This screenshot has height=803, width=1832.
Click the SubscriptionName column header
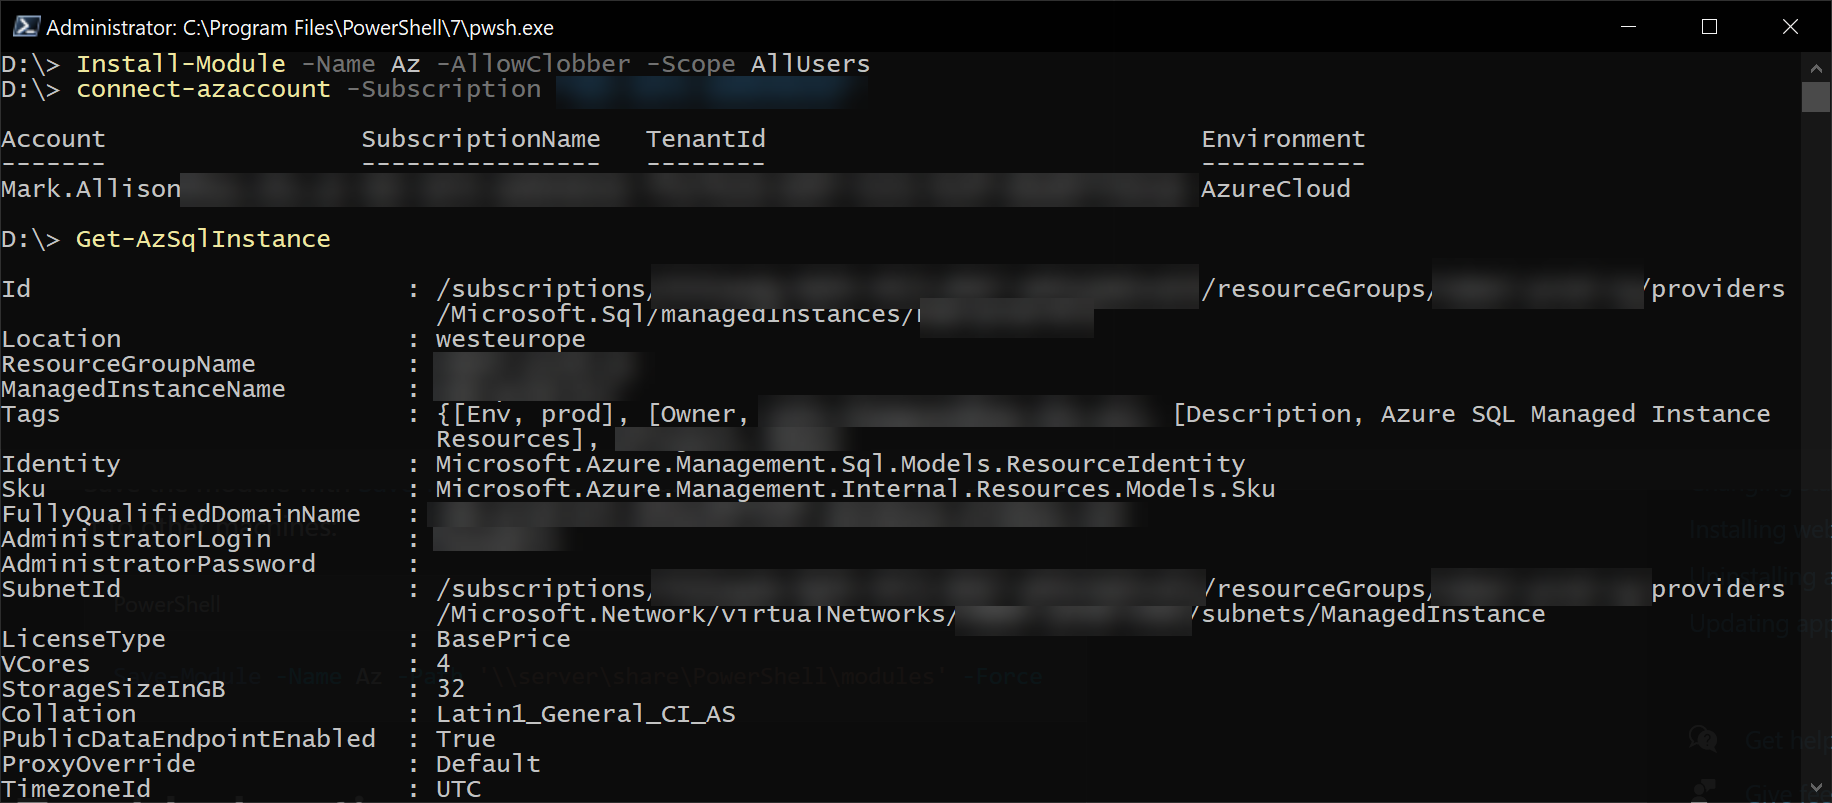[x=481, y=139]
